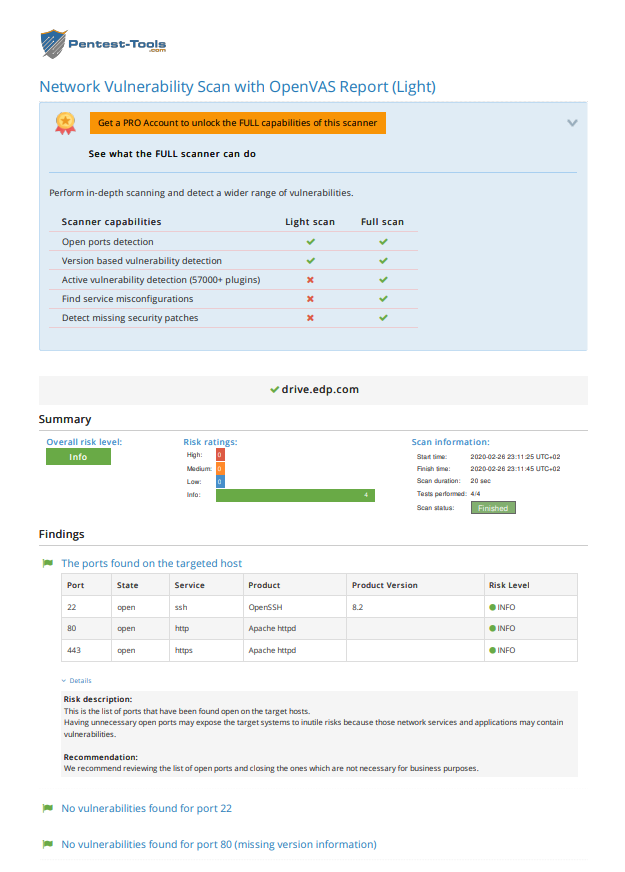Click the green Info overall risk badge
Image resolution: width=625 pixels, height=872 pixels.
tap(78, 457)
